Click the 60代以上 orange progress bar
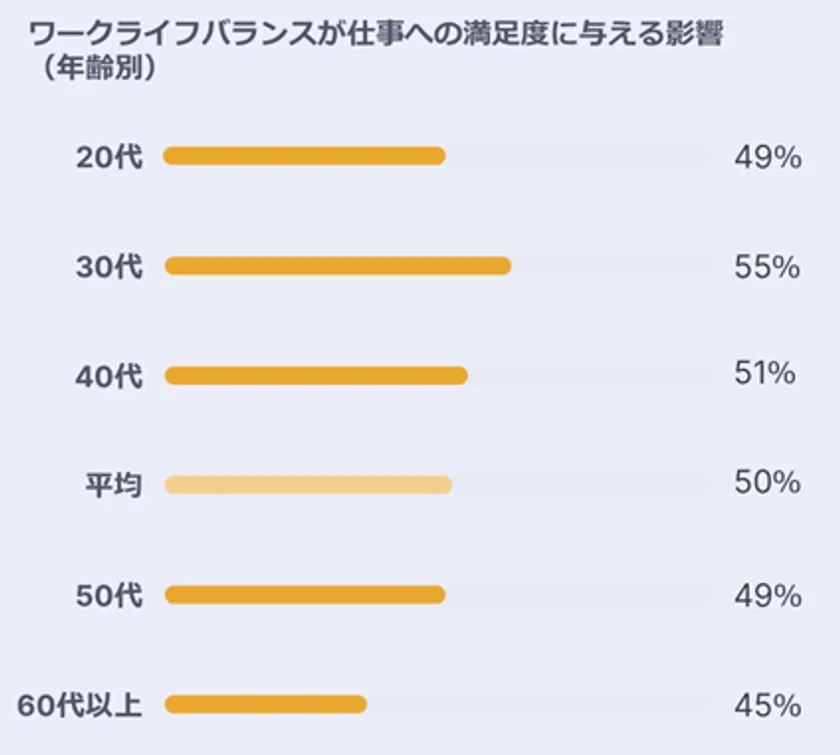The width and height of the screenshot is (840, 755). [x=265, y=705]
